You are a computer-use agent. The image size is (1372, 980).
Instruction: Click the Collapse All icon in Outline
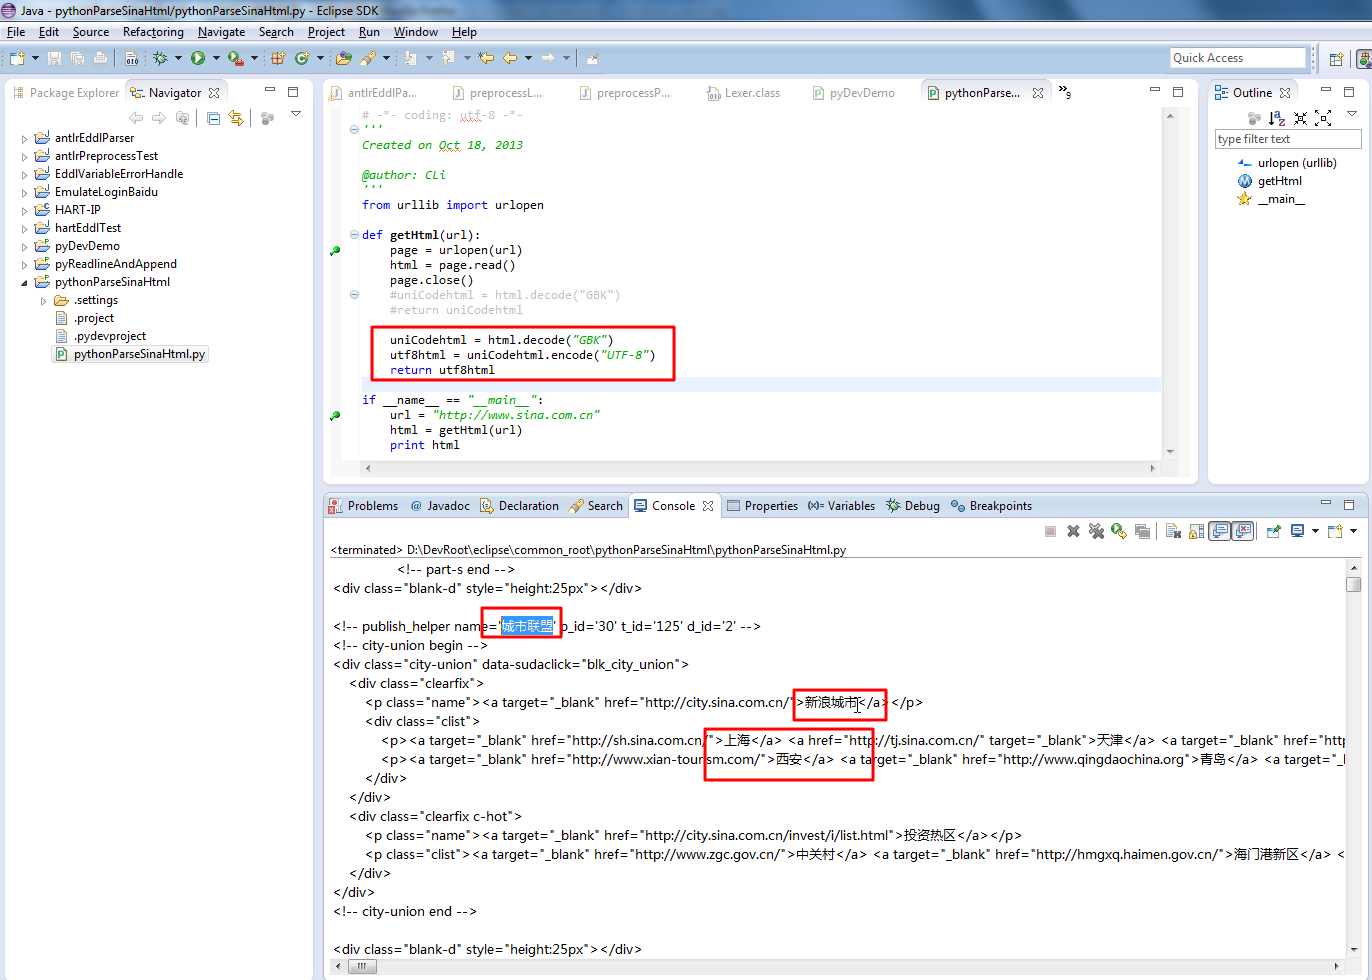tap(1300, 118)
